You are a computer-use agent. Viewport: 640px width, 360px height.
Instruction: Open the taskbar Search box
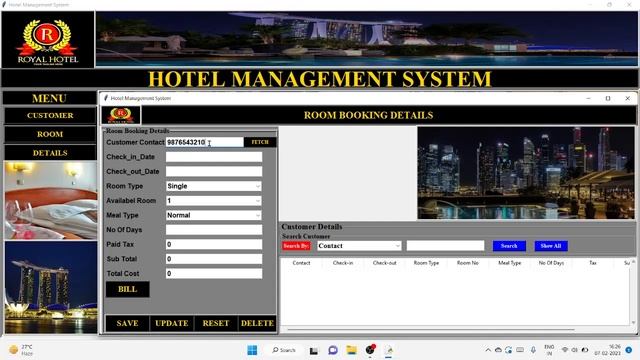point(284,350)
